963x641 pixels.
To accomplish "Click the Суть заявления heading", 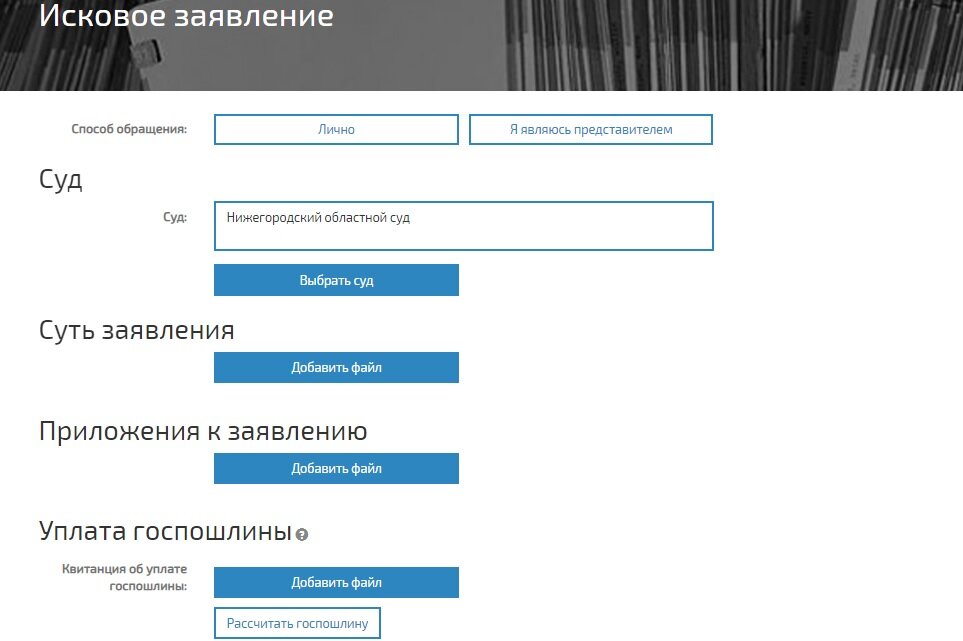I will (x=136, y=329).
